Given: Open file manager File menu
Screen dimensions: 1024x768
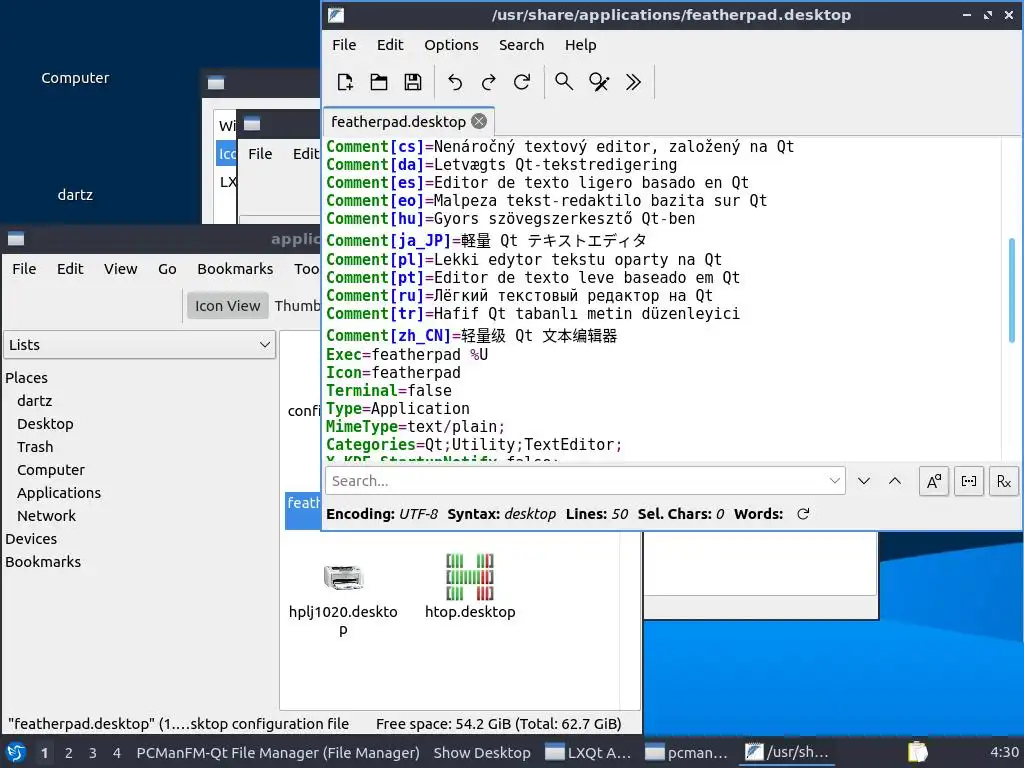Looking at the screenshot, I should coord(24,269).
